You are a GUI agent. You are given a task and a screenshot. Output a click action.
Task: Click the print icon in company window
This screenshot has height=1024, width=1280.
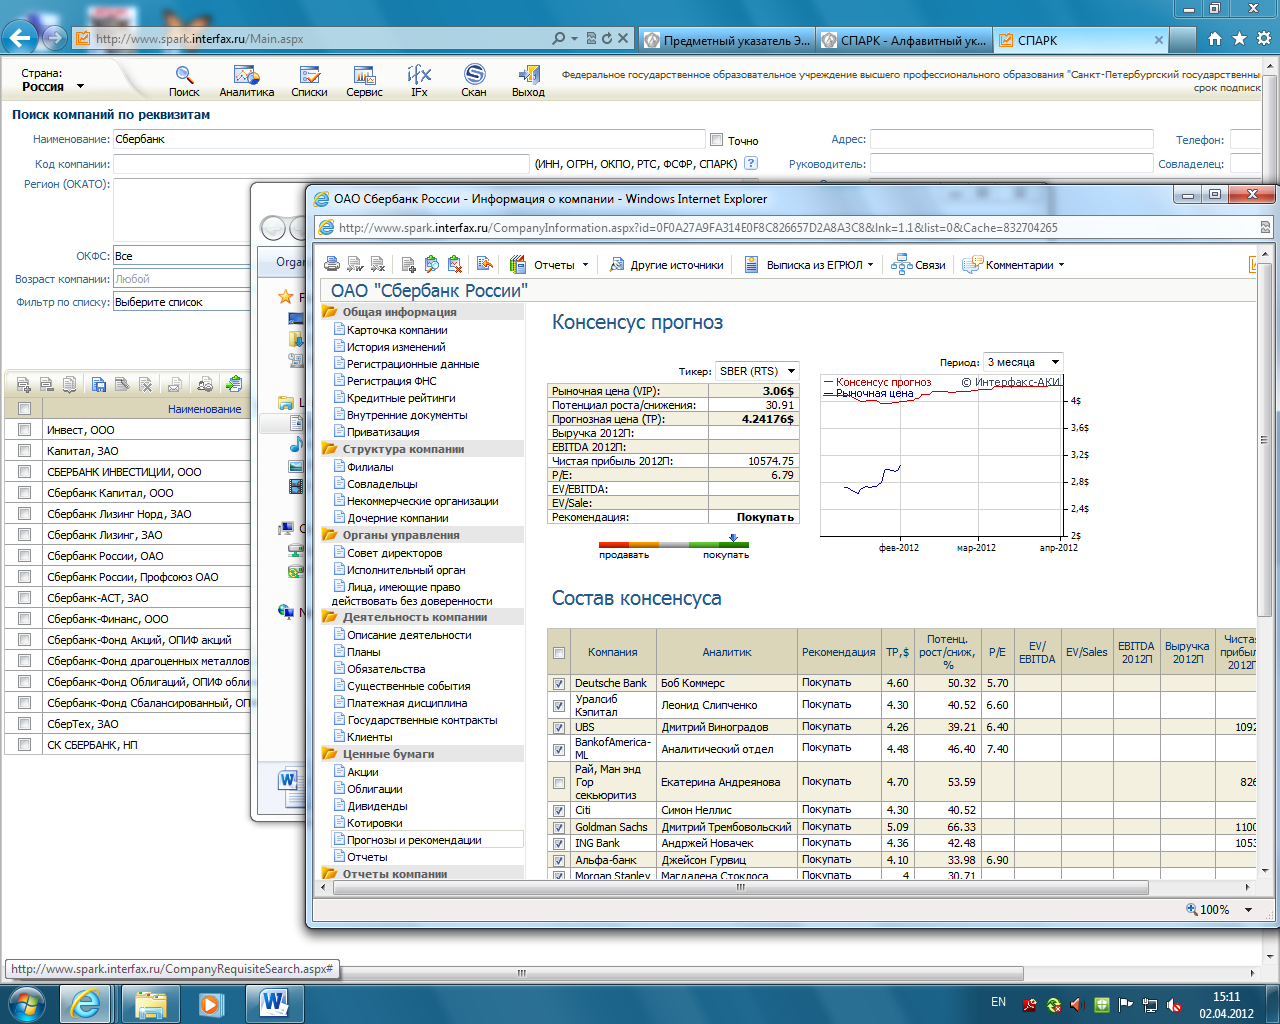tap(332, 264)
